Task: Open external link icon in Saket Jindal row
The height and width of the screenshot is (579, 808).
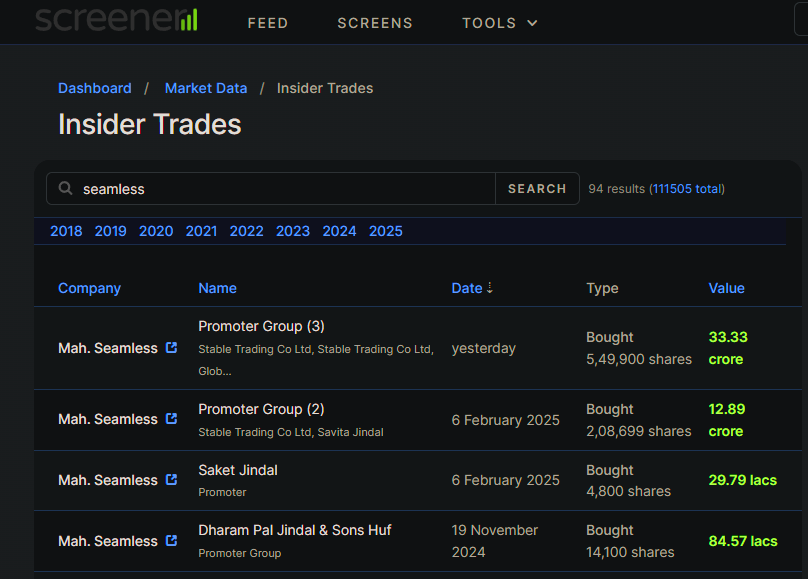Action: pos(171,480)
